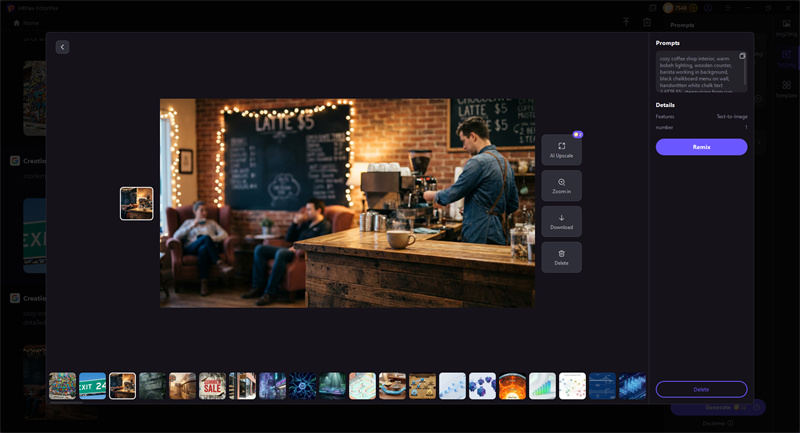Click Home in the dimmed background window
This screenshot has width=800, height=433.
point(26,23)
